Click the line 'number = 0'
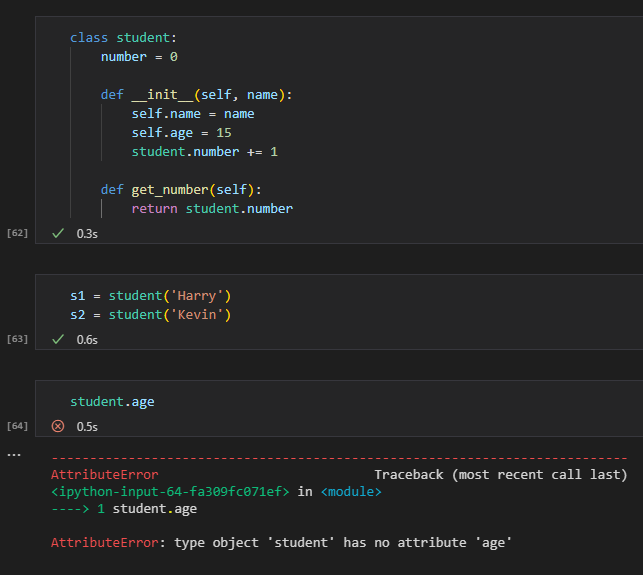The image size is (643, 575). pos(139,57)
